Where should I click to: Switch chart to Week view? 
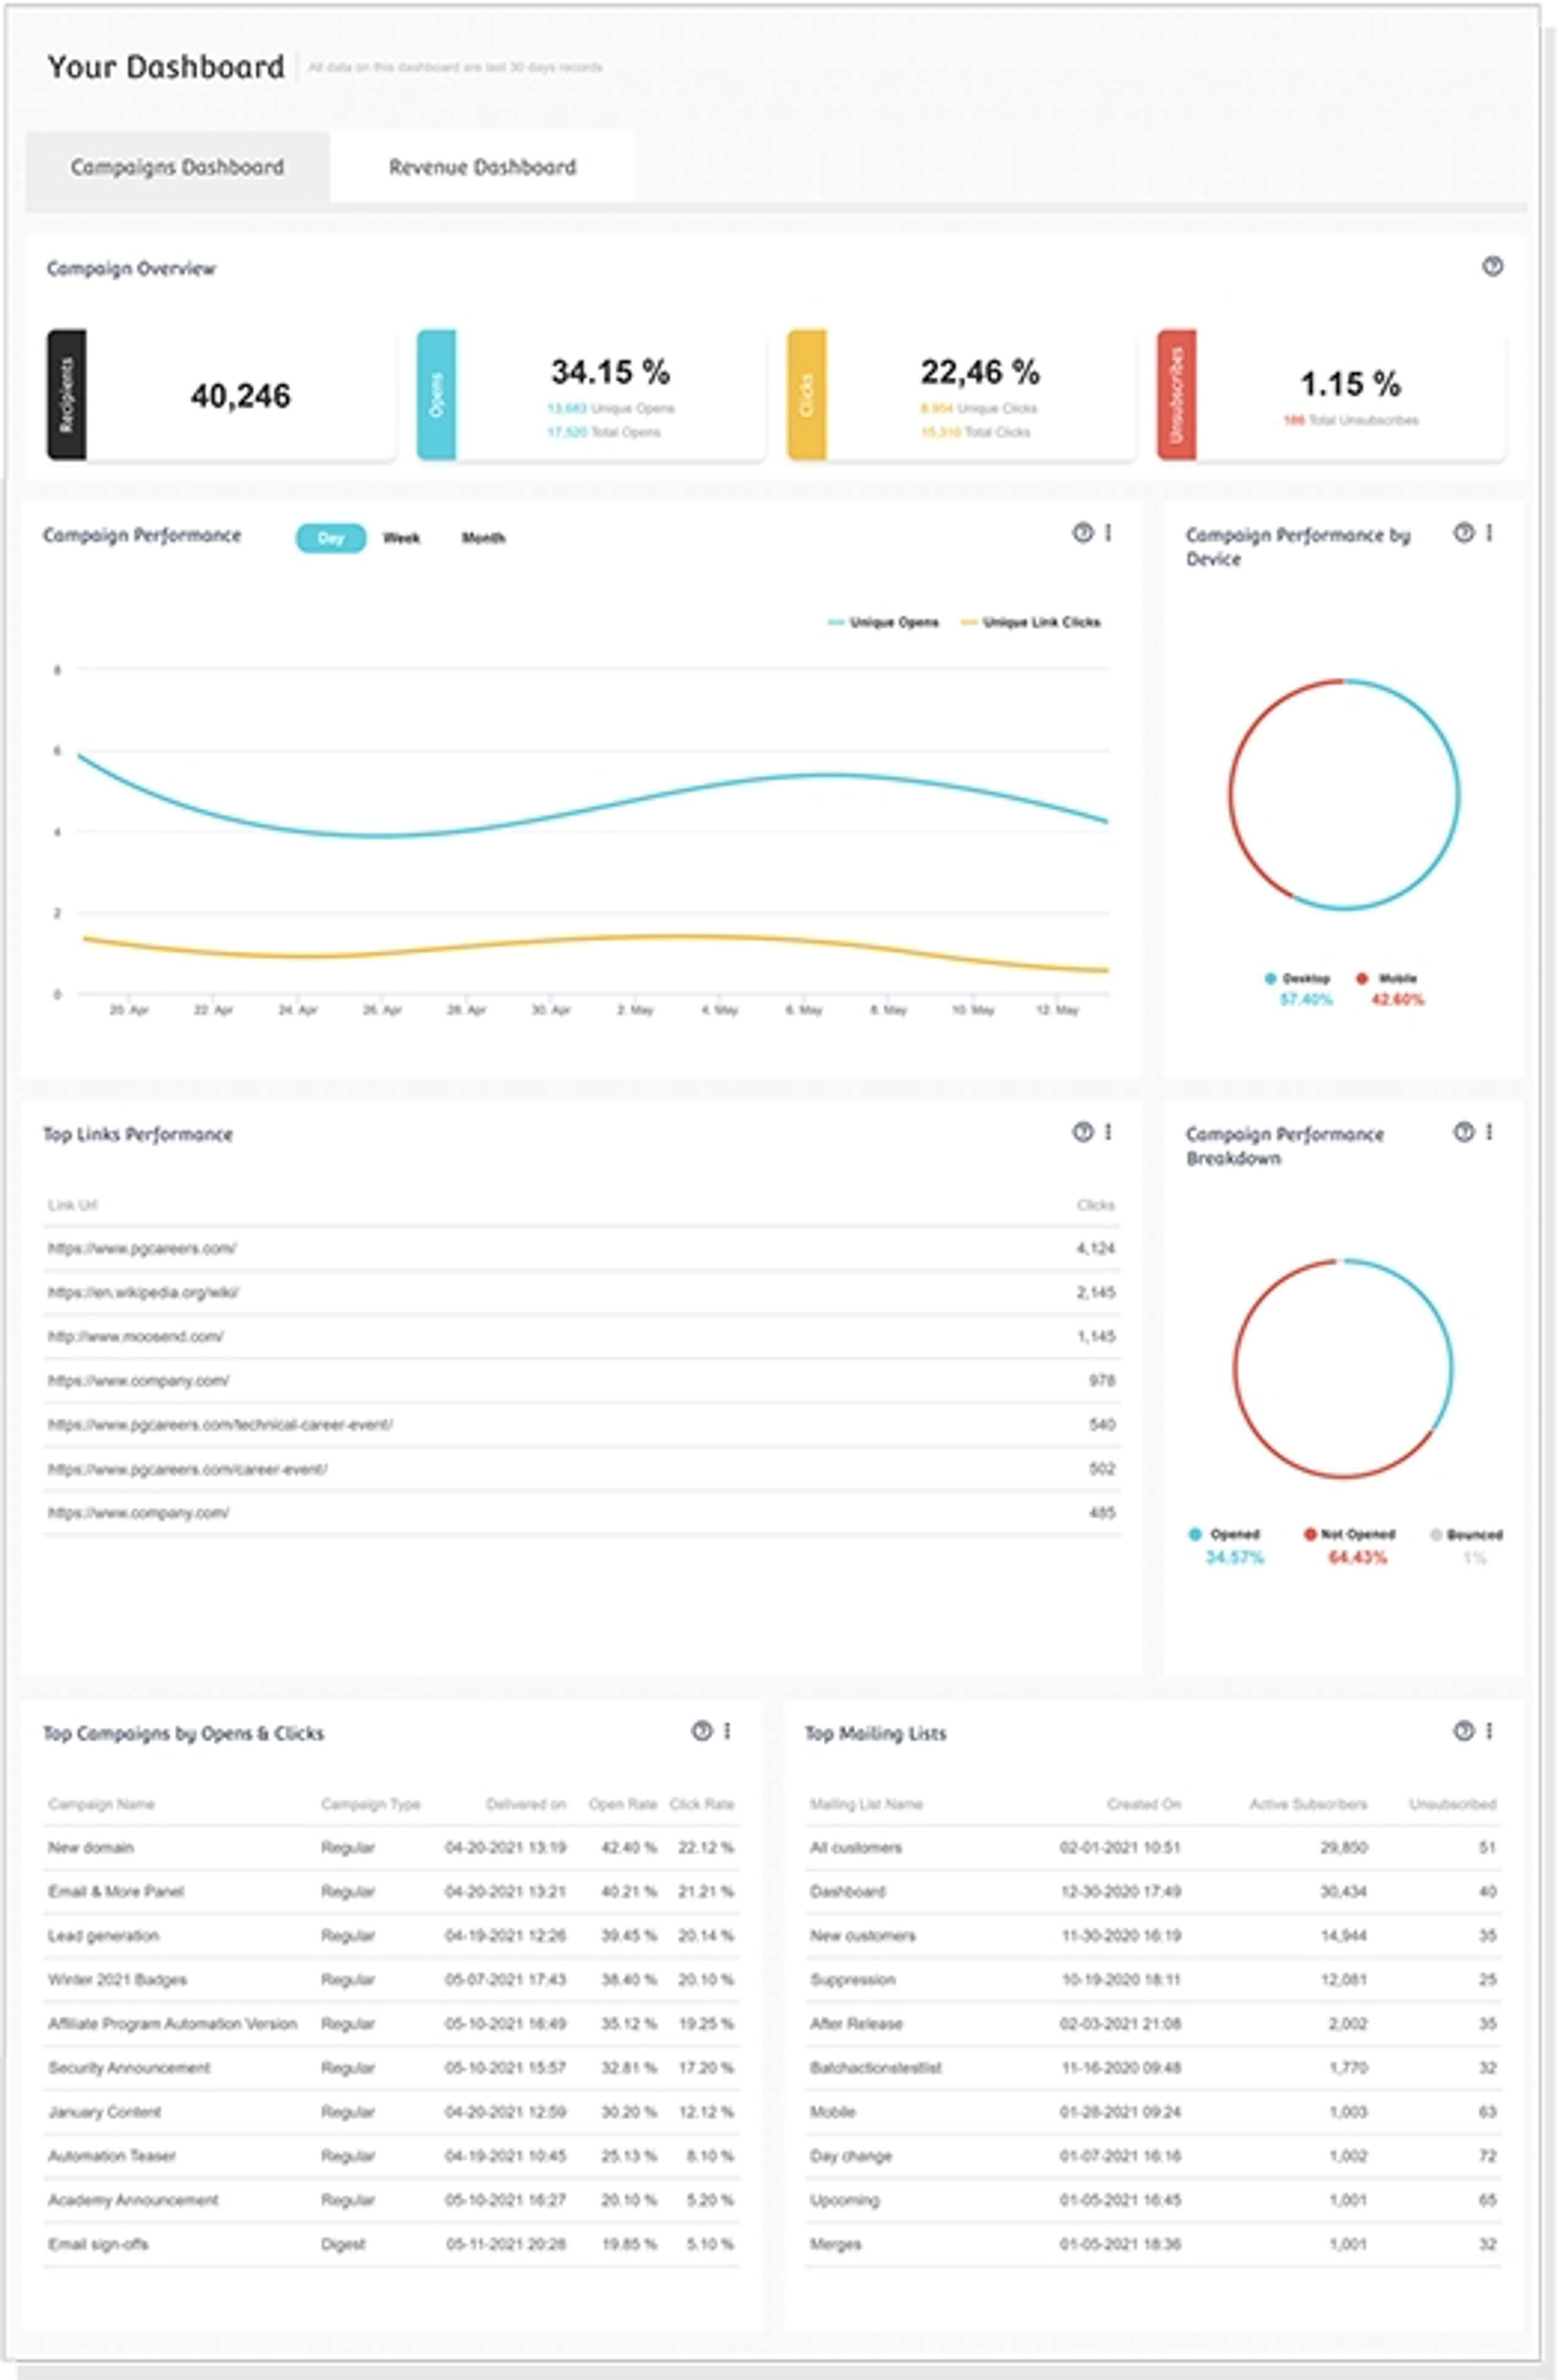401,538
